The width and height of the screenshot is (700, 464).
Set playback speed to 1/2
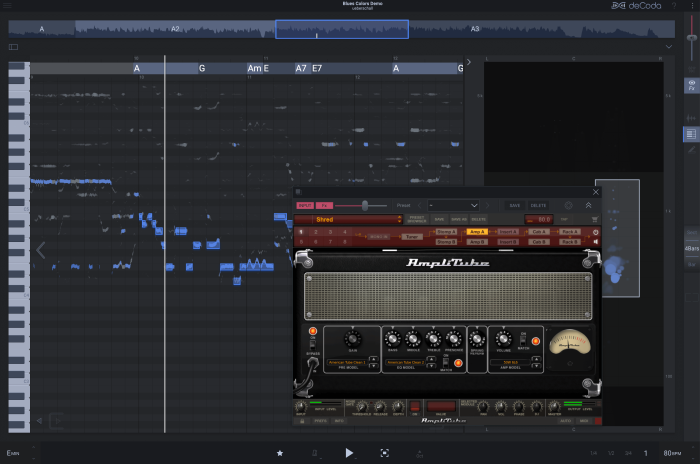(x=611, y=453)
